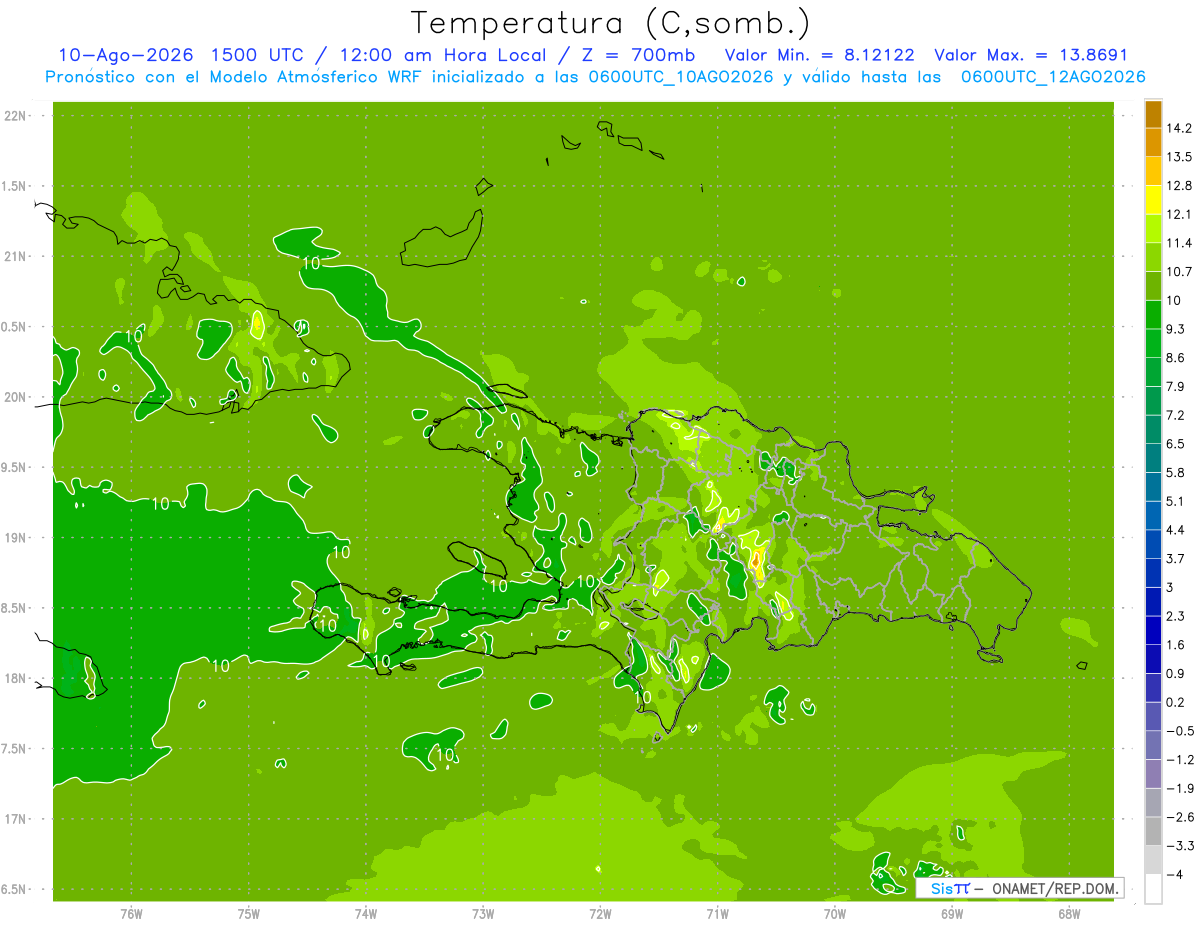Click the "19N" latitude axis label
1200x927 pixels.
coord(15,538)
